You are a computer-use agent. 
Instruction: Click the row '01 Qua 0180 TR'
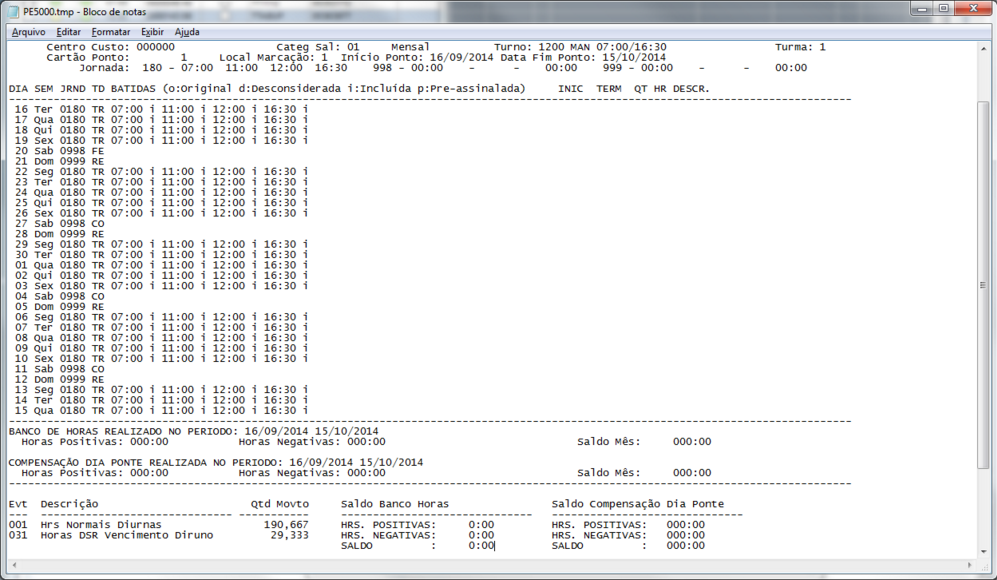point(162,265)
